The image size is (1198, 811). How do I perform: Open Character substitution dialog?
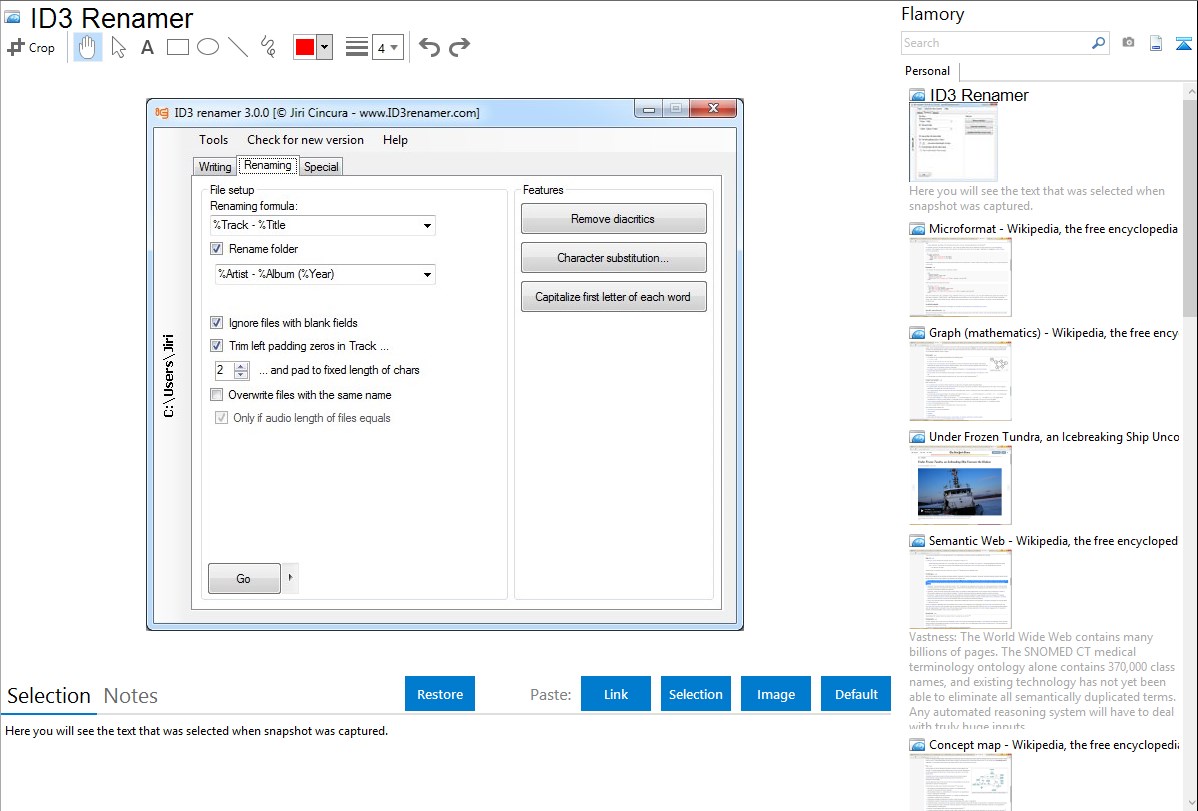614,258
